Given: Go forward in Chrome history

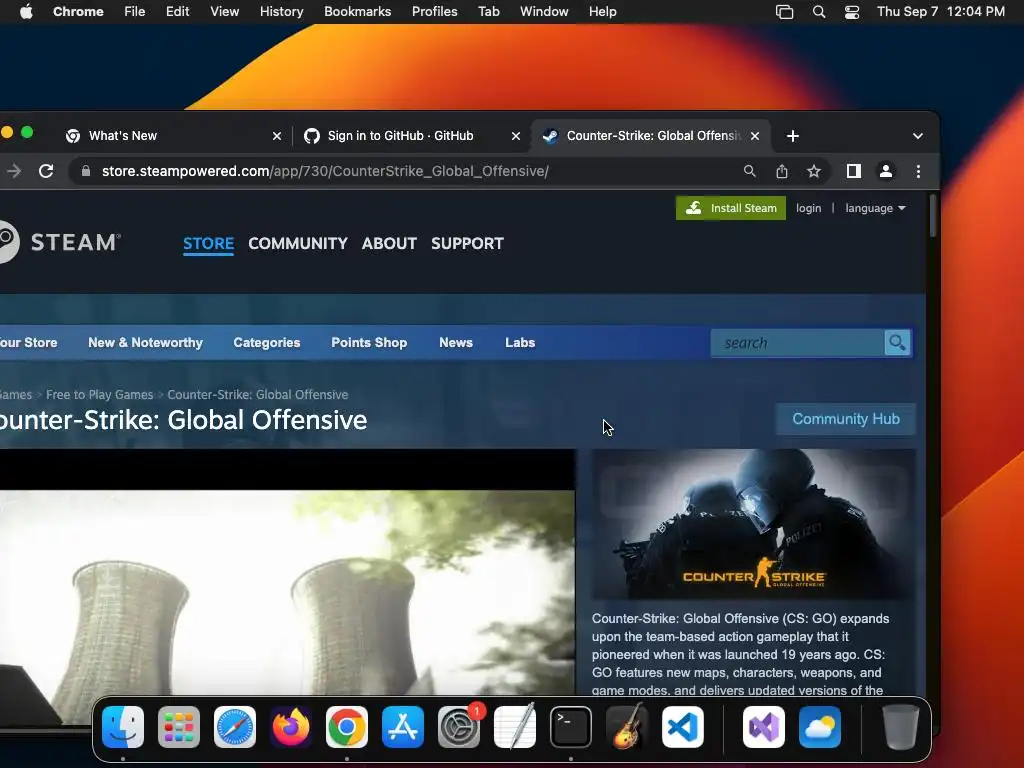Looking at the screenshot, I should (14, 171).
